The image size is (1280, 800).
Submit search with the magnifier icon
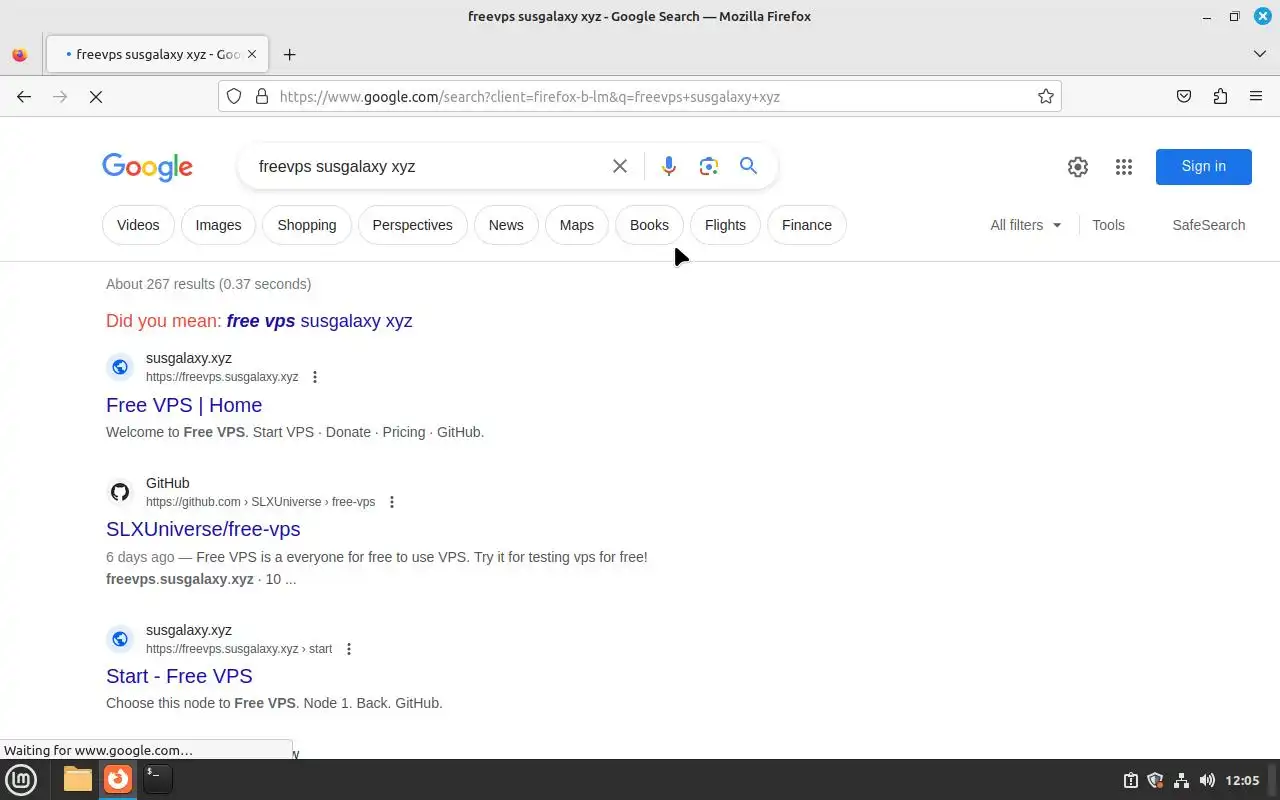[x=748, y=166]
